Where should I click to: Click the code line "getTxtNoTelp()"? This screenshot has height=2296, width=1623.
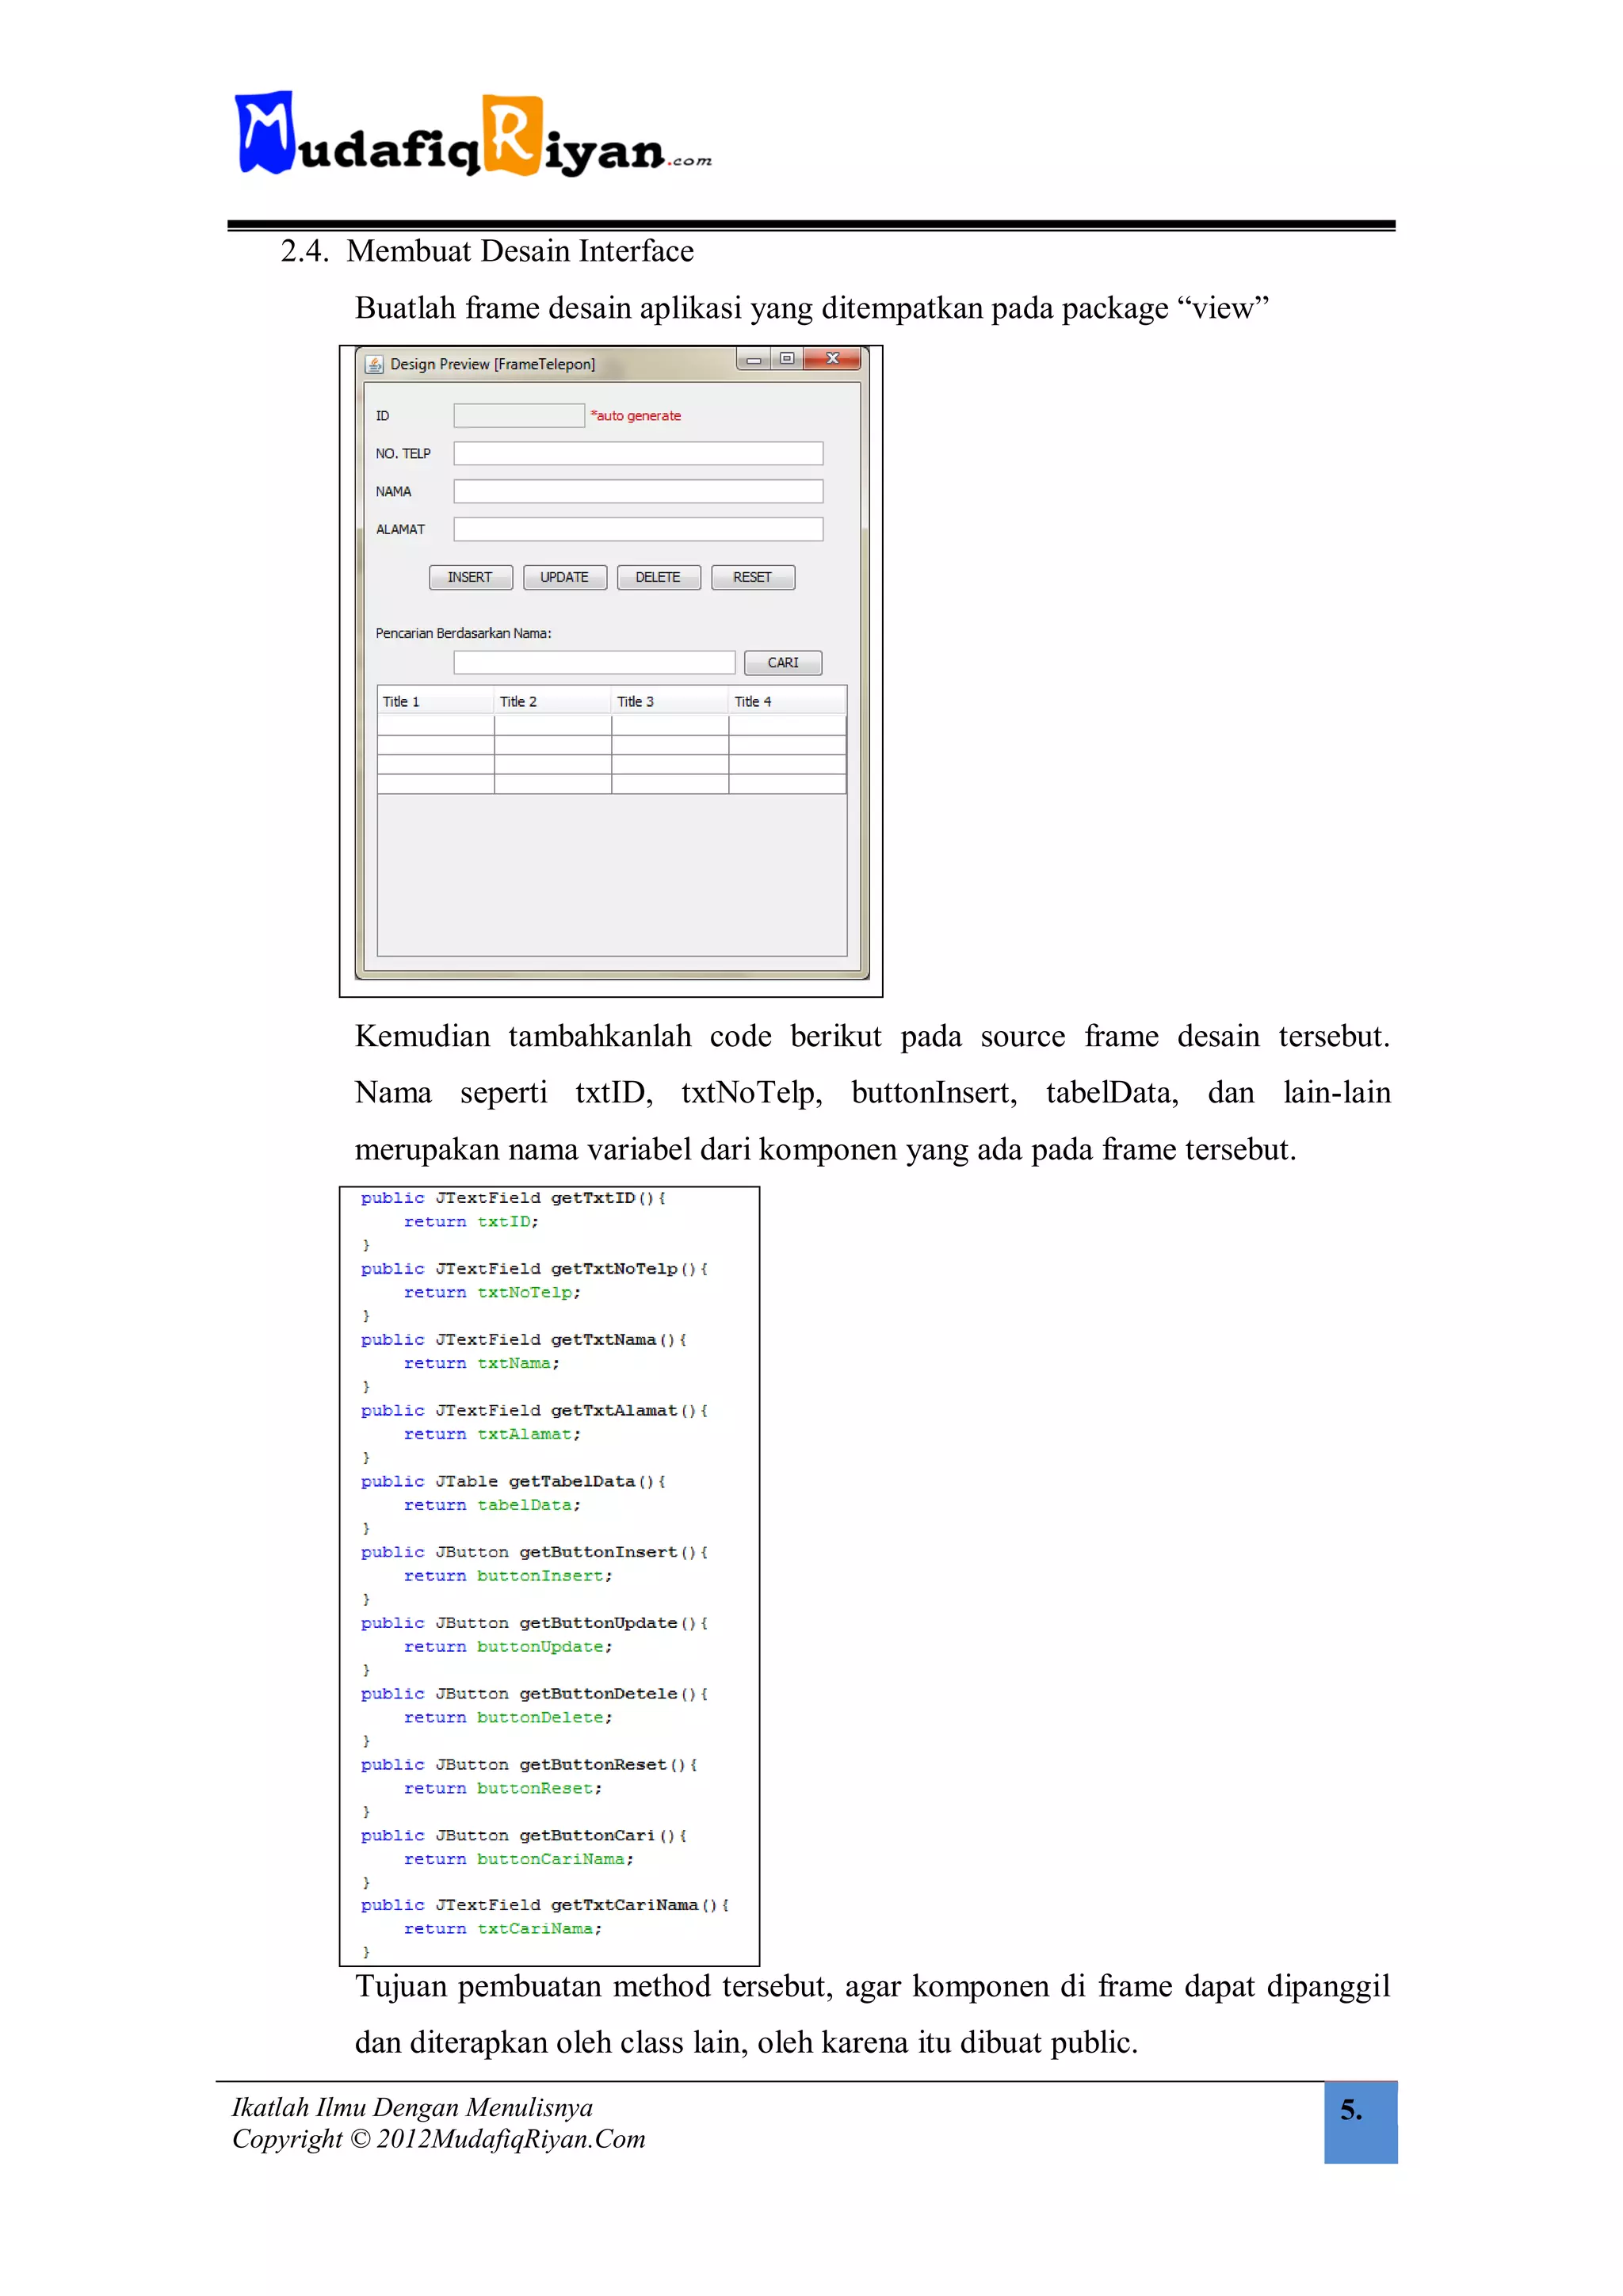[629, 1269]
